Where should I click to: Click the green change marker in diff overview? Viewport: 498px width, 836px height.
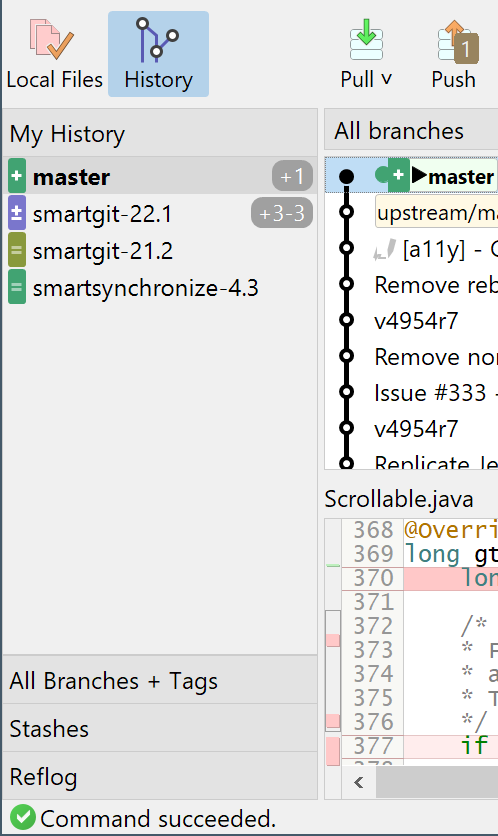[x=333, y=565]
